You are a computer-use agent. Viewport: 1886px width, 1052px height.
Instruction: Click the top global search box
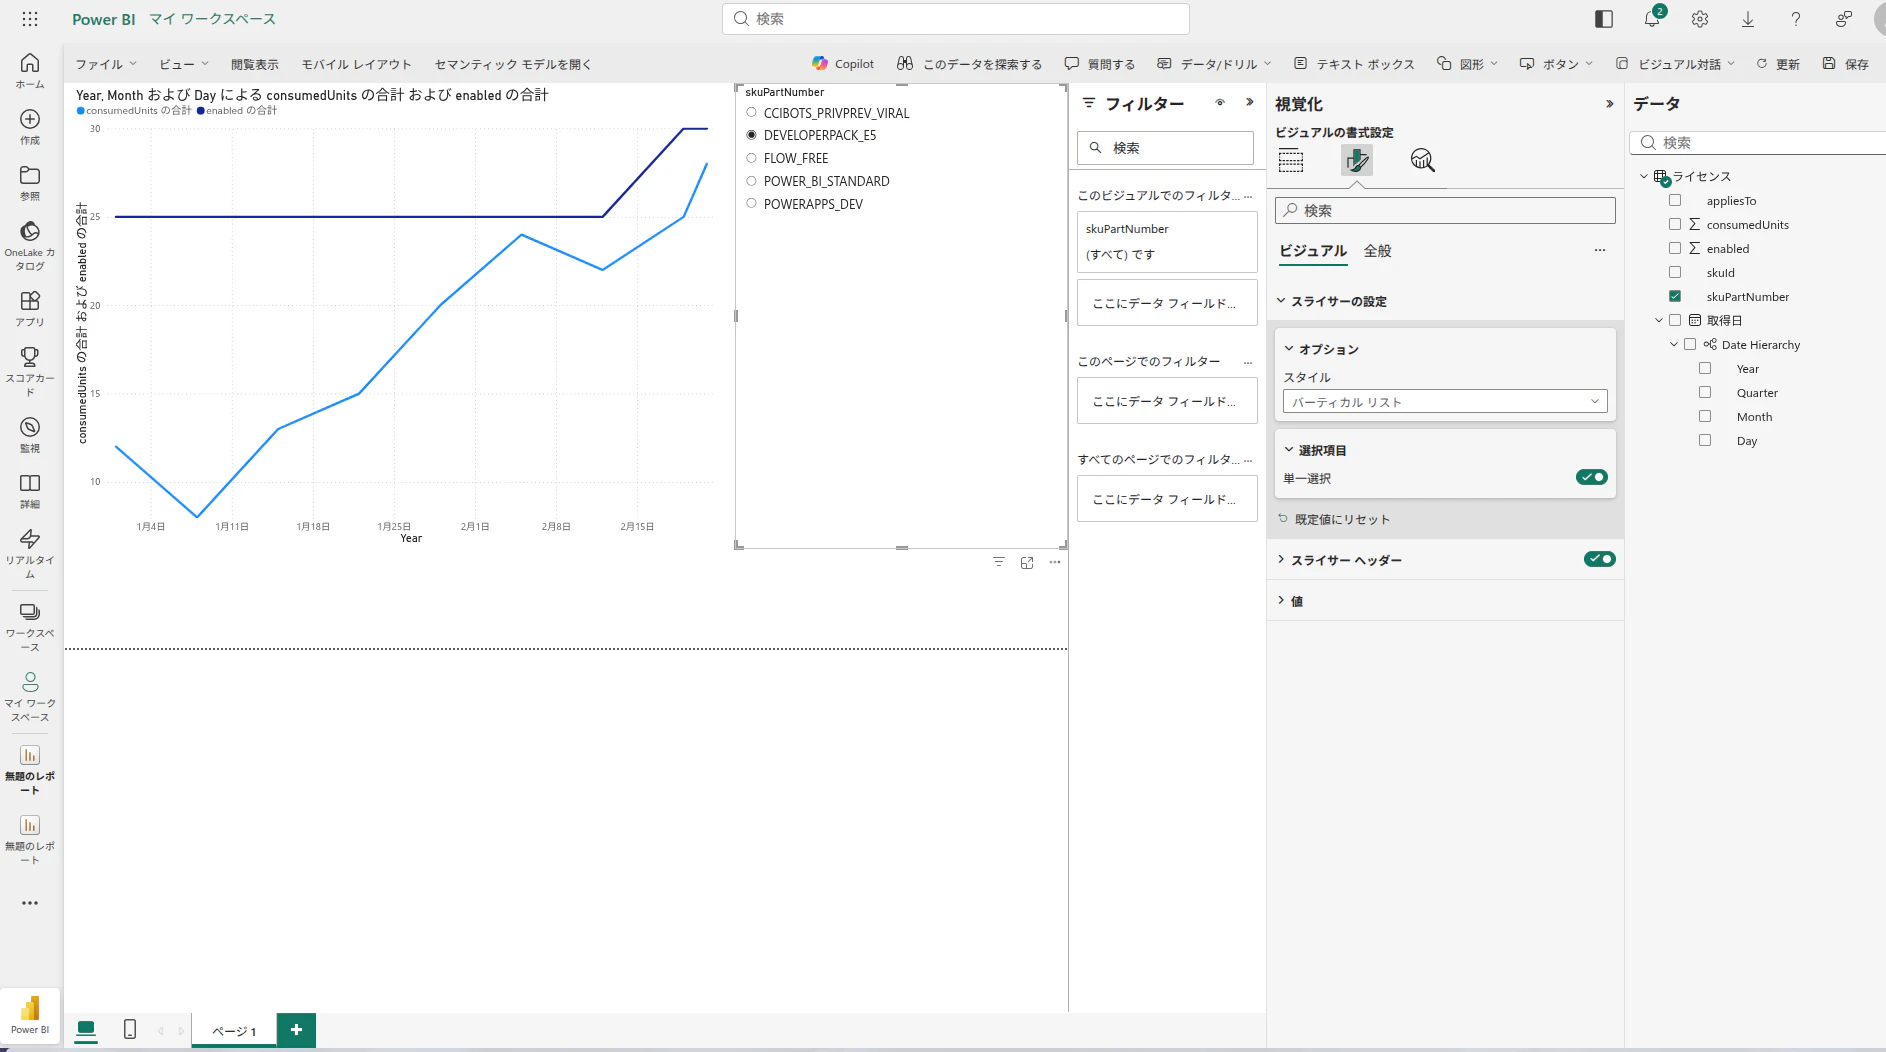coord(955,19)
